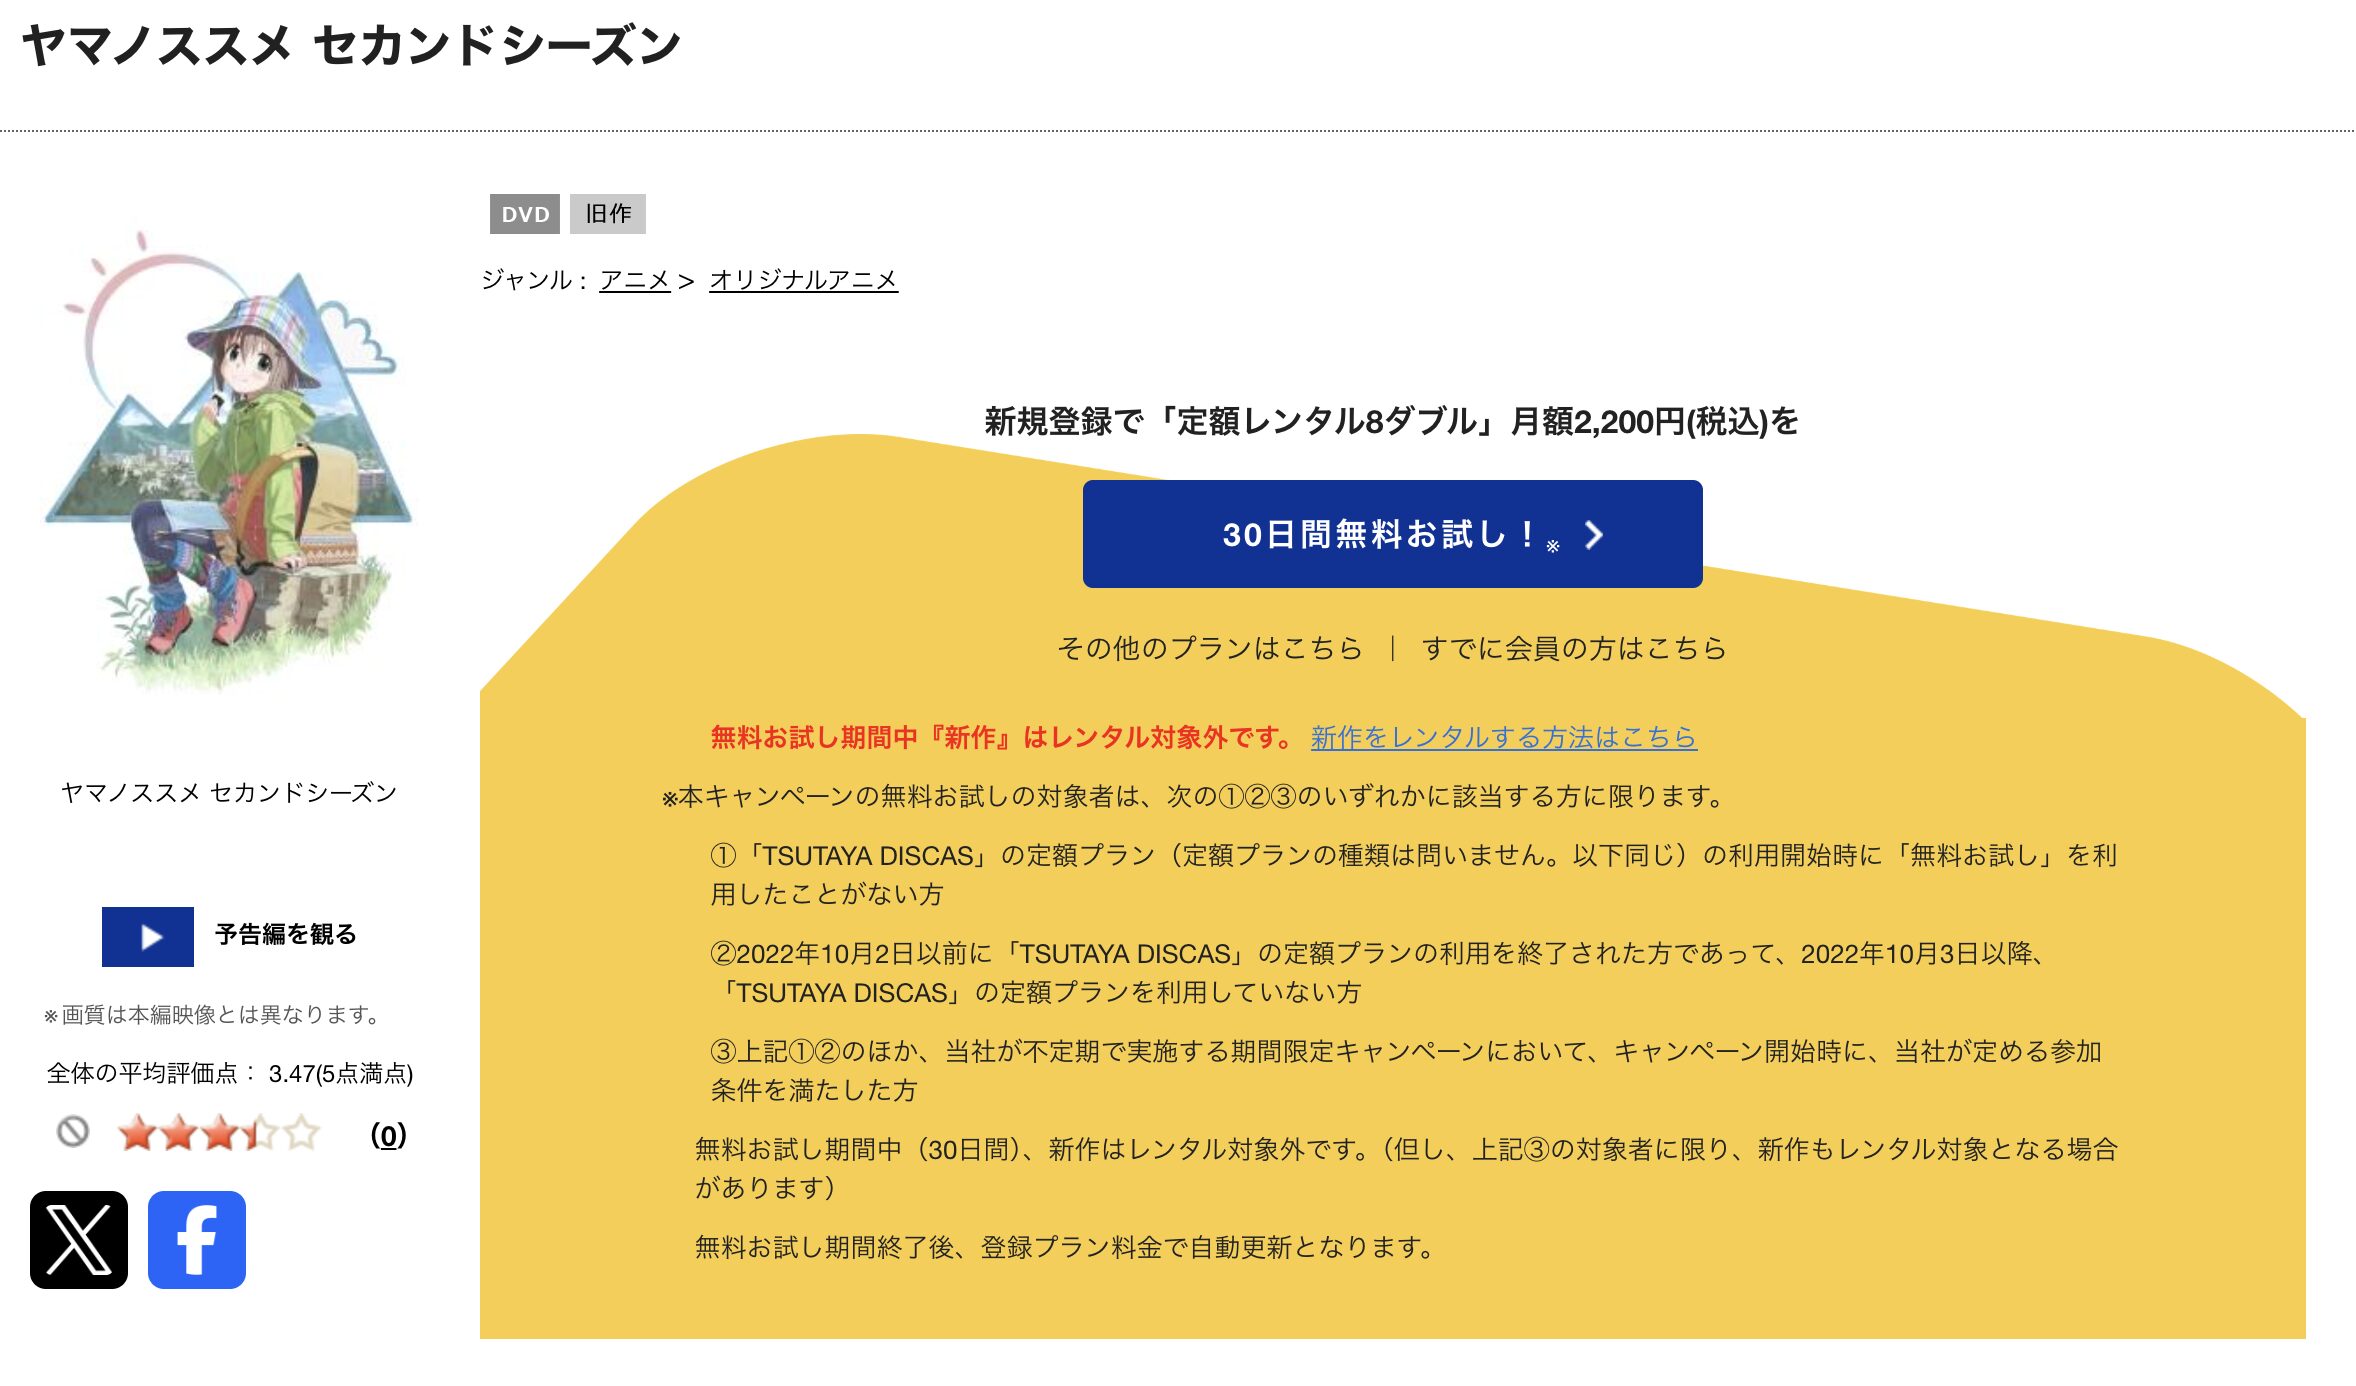
Task: Click the 旧作 badge
Action: pyautogui.click(x=608, y=214)
